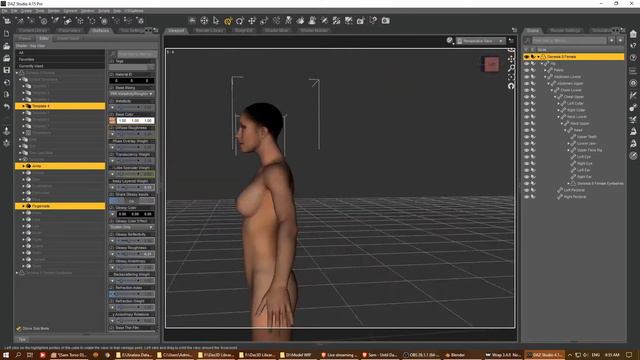Collapse the Head node in Scene tree

[565, 130]
